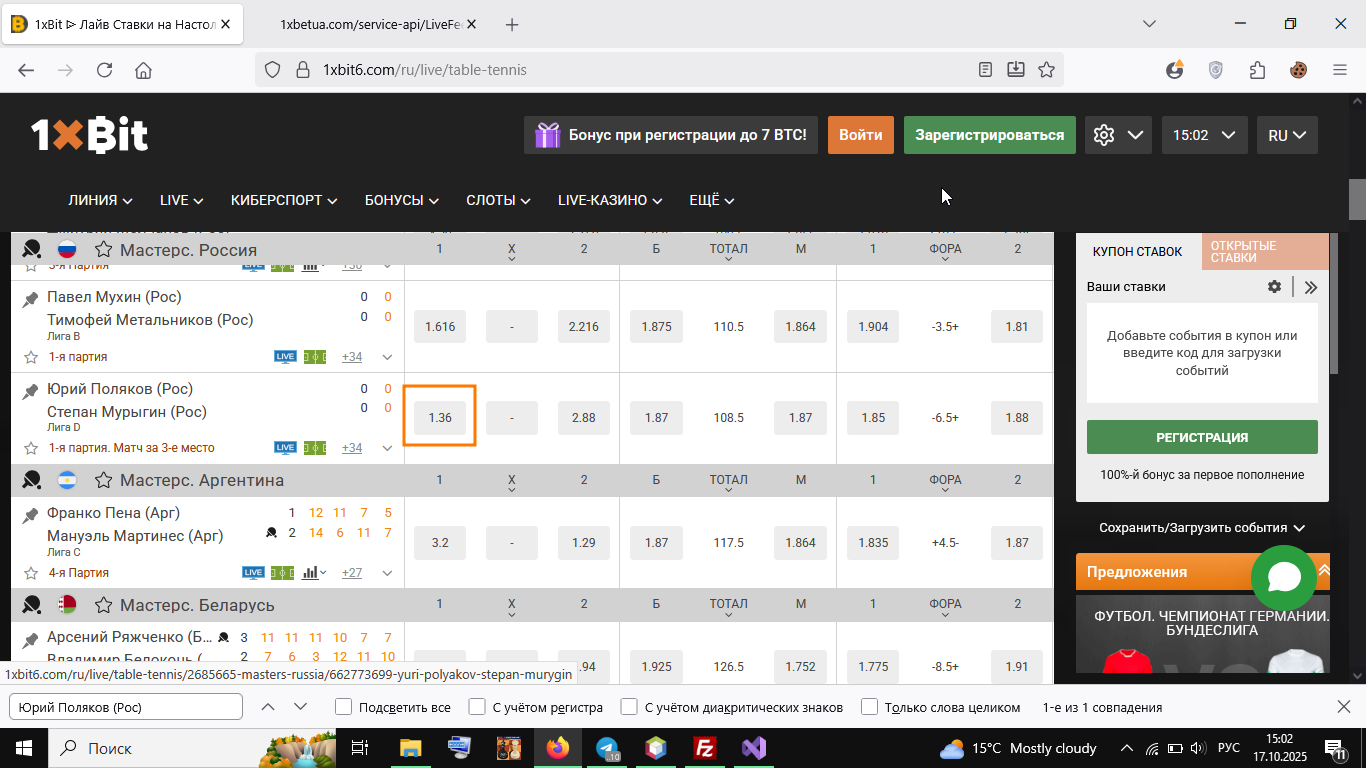The width and height of the screenshot is (1366, 768).
Task: Open the site settings gear
Action: 1104,135
